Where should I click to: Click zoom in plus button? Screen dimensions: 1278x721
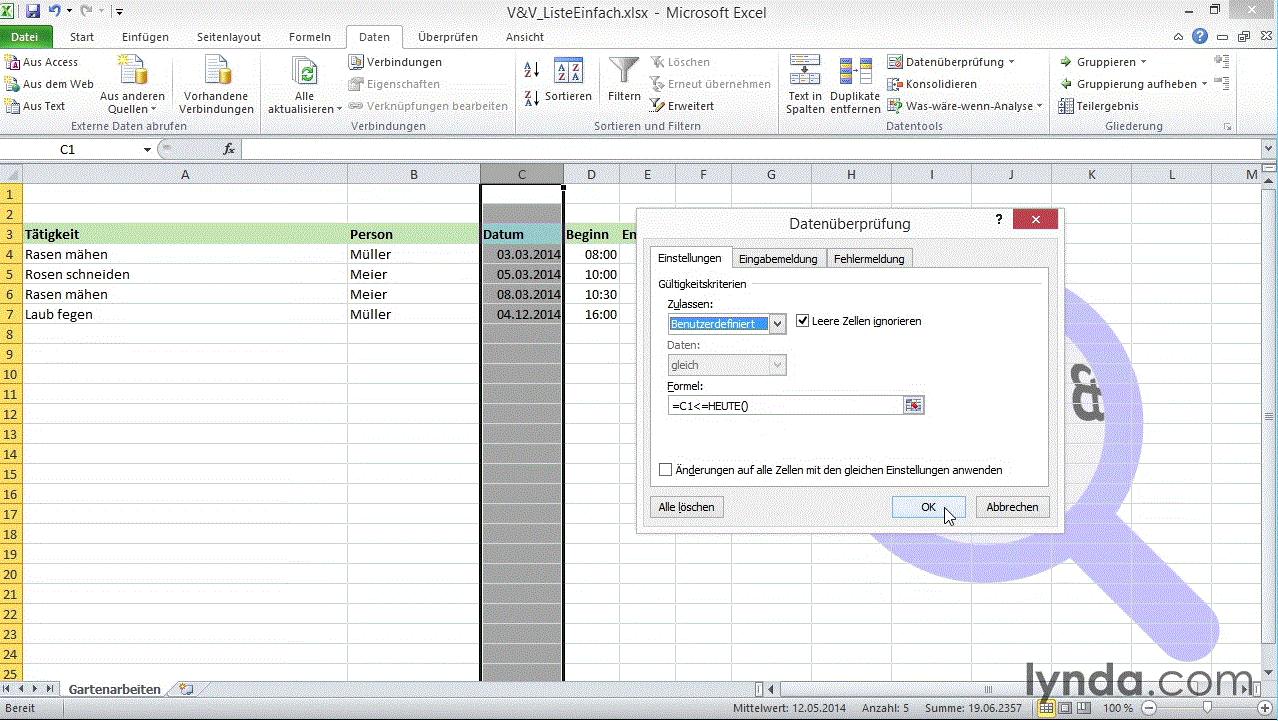coord(1266,708)
